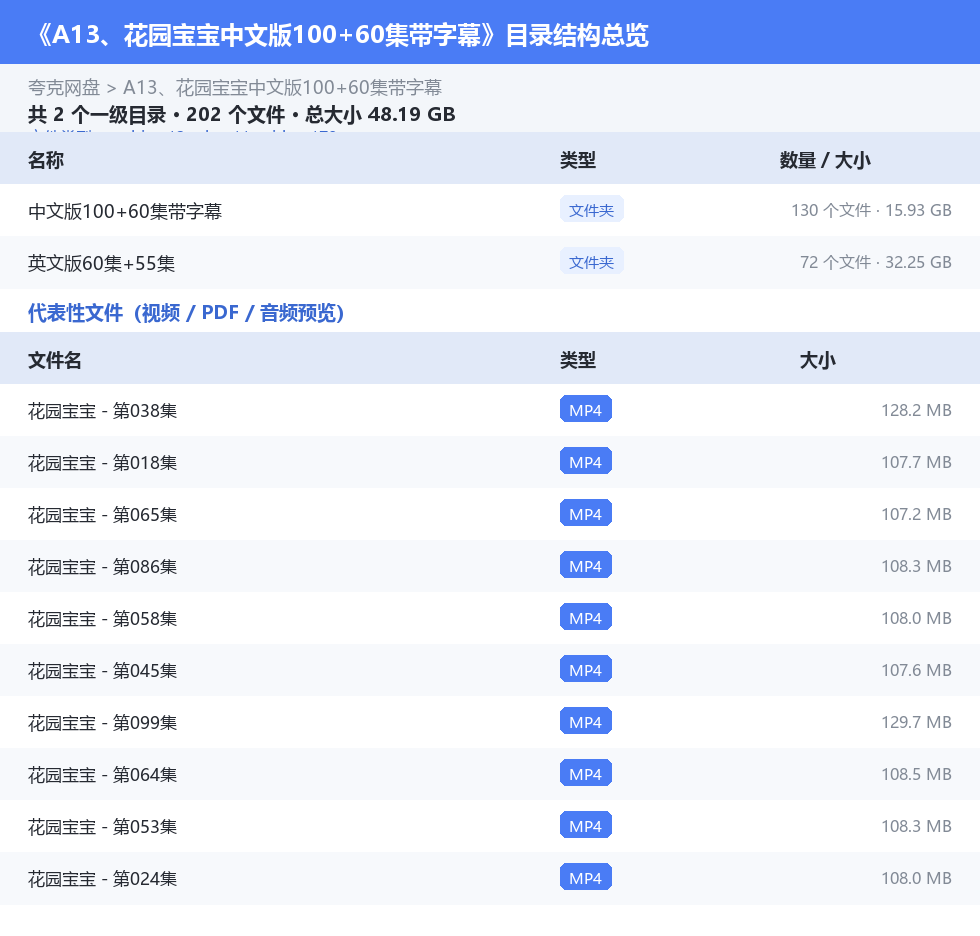Screen dimensions: 980x936
Task: Click MP4 badge for 第058集
Action: tap(586, 617)
